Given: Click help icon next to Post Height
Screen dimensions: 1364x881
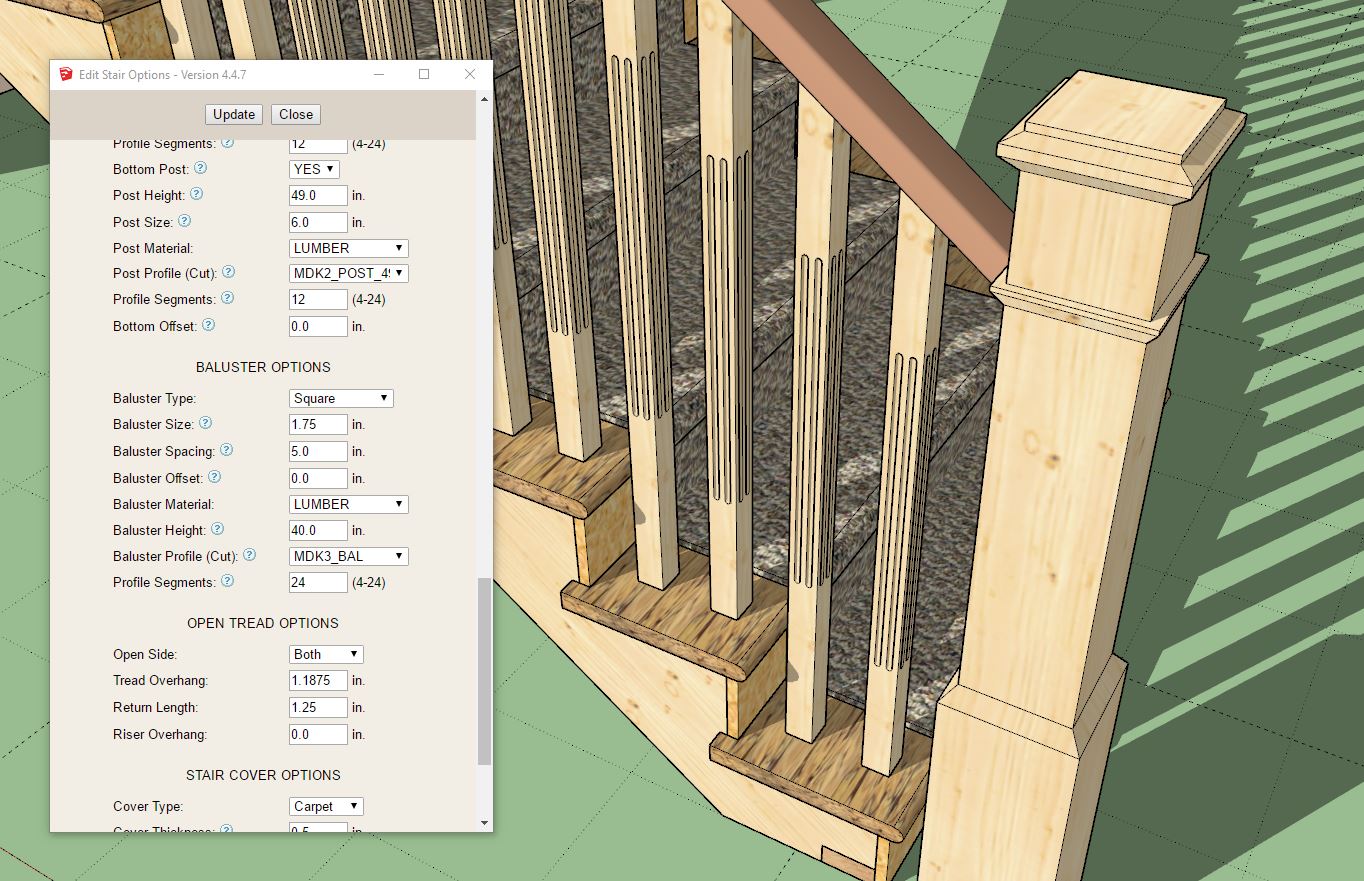Looking at the screenshot, I should point(196,195).
